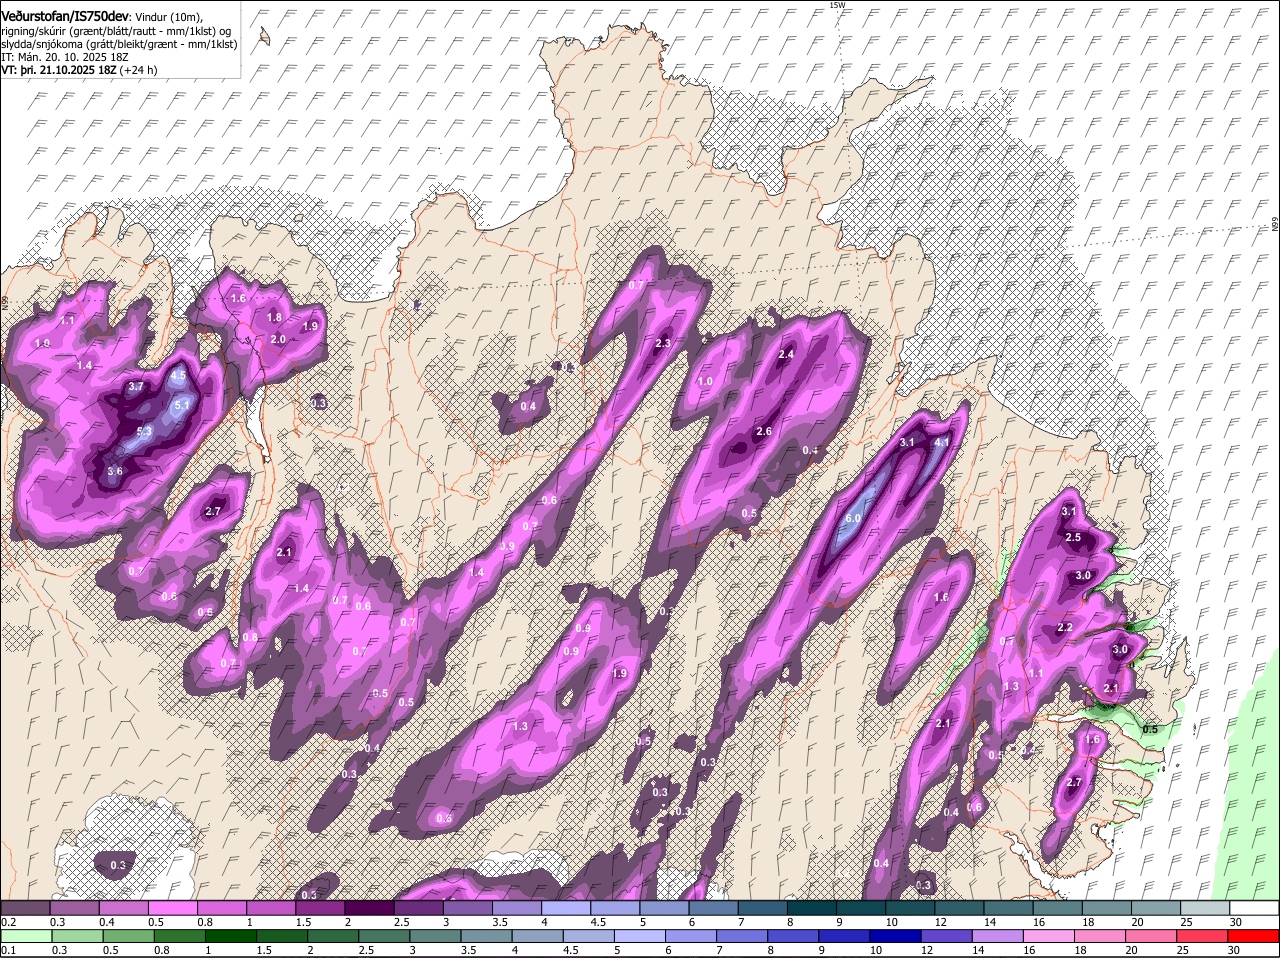Click the 3.7 value in the western cell
The width and height of the screenshot is (1280, 958).
[x=138, y=387]
